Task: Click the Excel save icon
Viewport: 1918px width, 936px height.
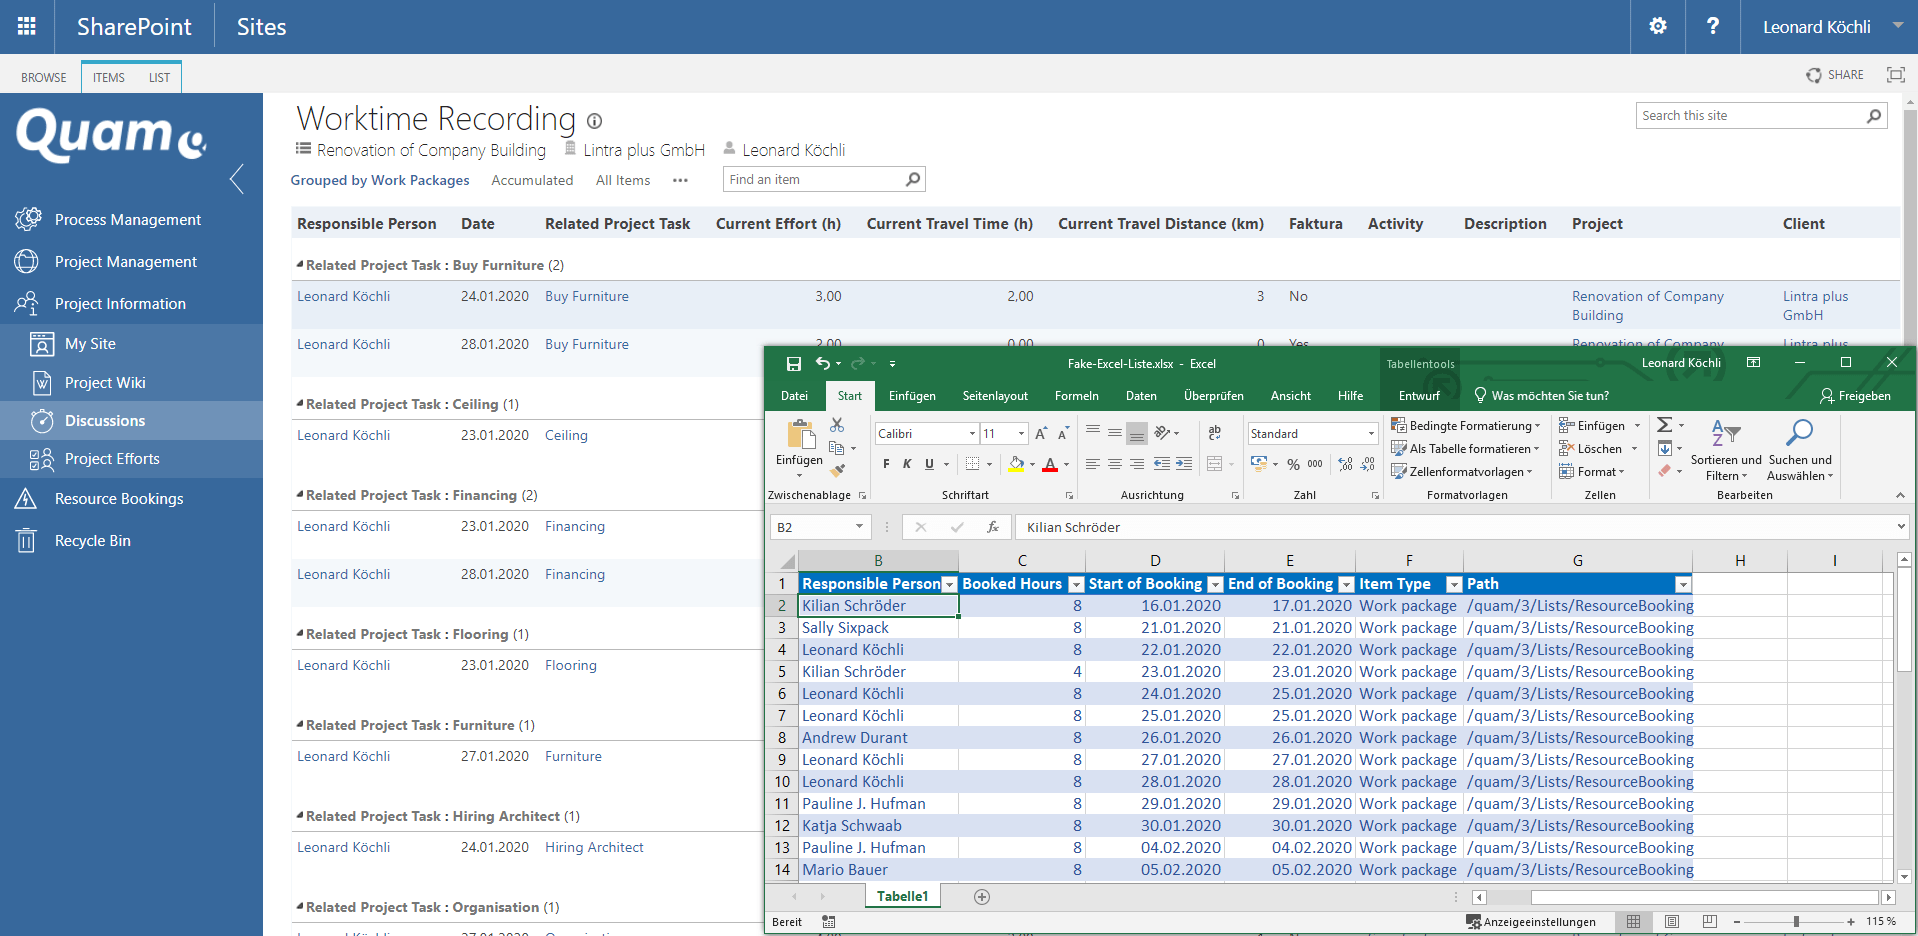Action: point(793,364)
